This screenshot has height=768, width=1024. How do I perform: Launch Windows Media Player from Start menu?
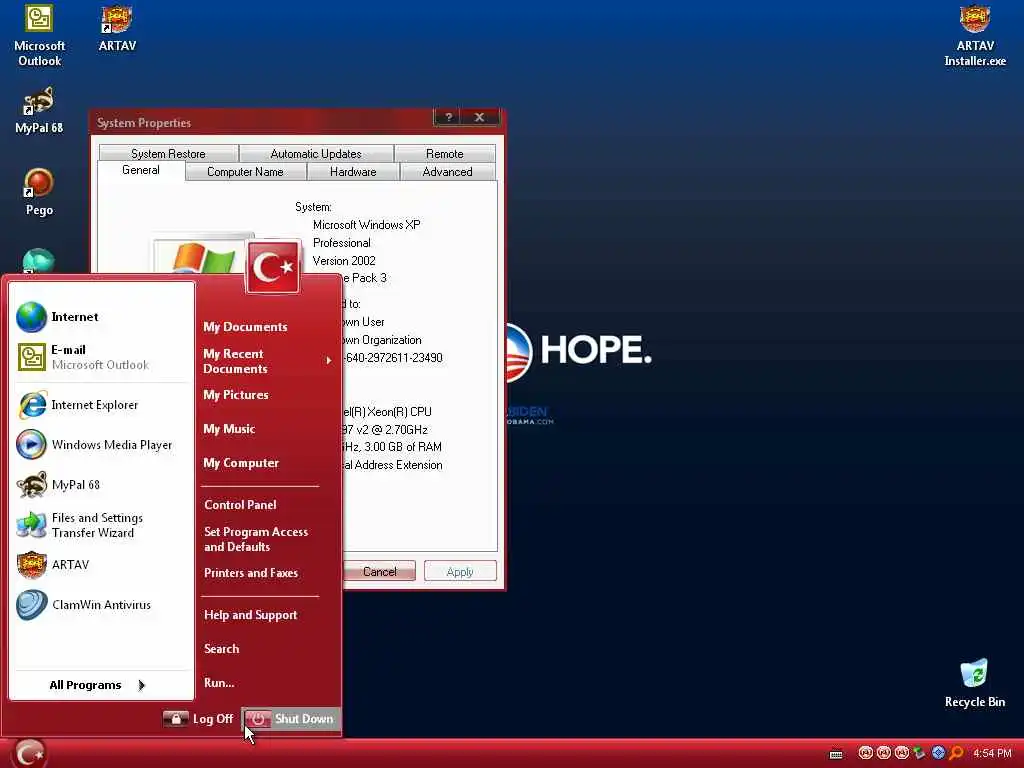tap(101, 445)
